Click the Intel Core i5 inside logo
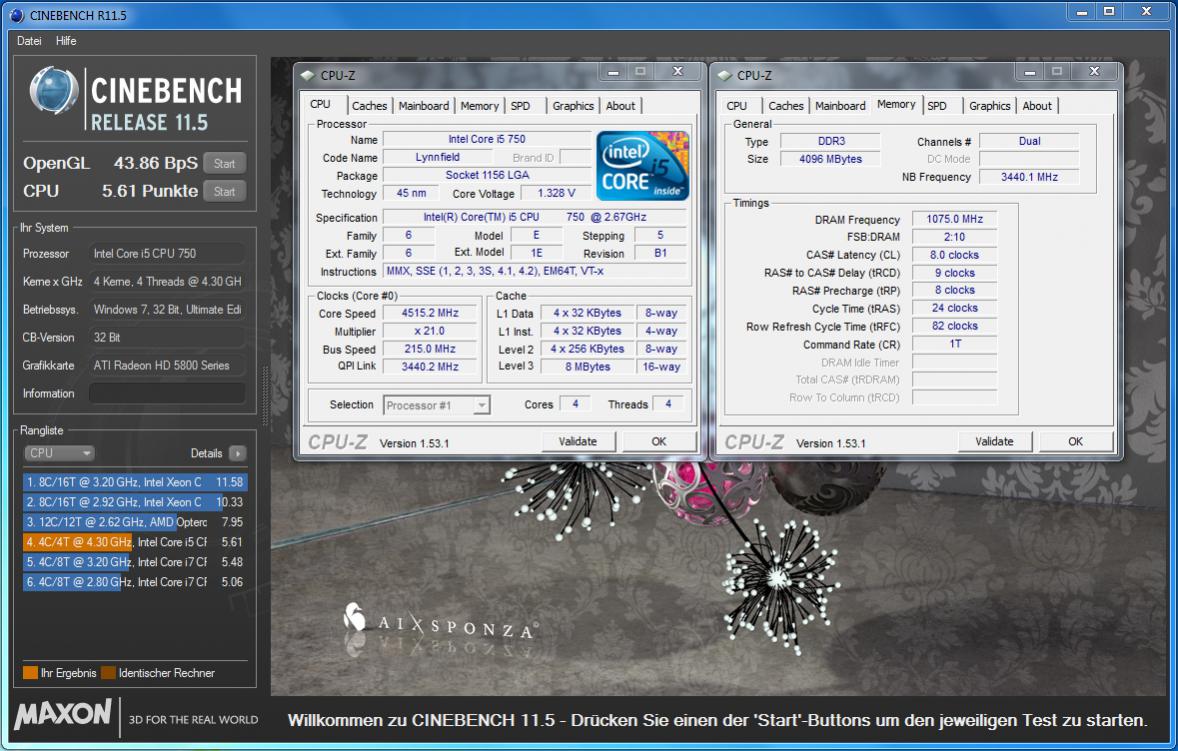The width and height of the screenshot is (1178, 751). (642, 166)
